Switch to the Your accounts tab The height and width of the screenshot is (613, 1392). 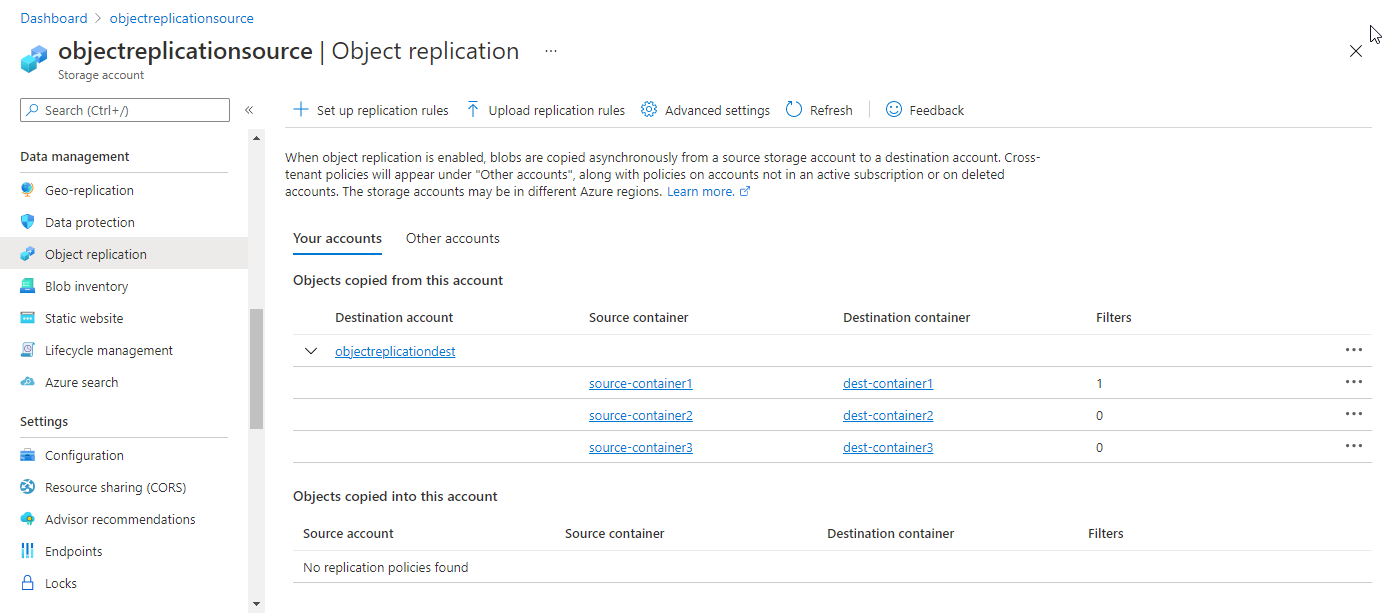[x=337, y=238]
